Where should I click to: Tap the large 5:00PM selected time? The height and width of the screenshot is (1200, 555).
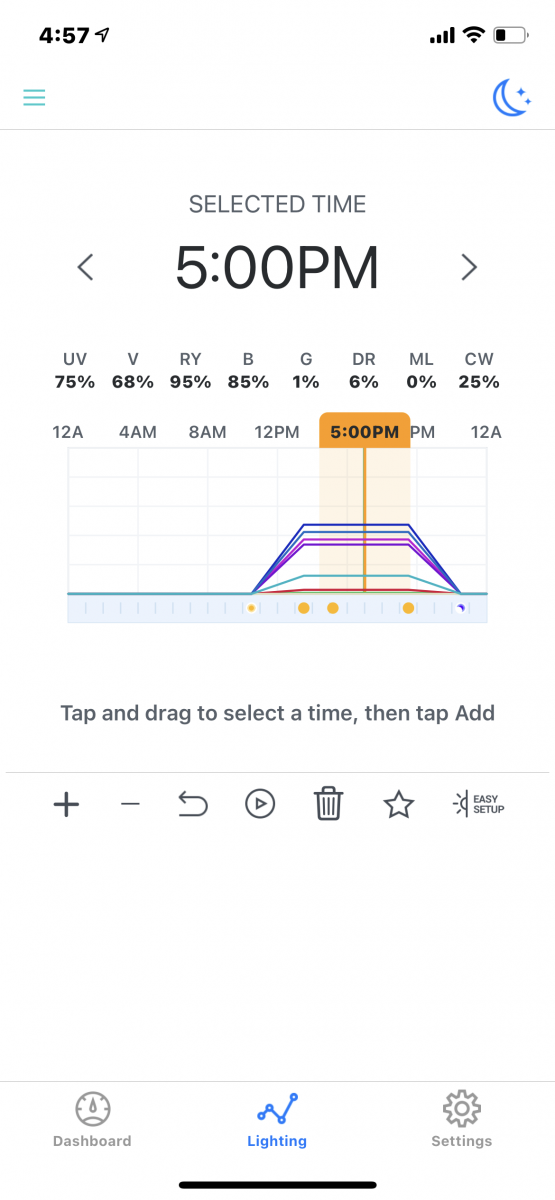tap(277, 267)
